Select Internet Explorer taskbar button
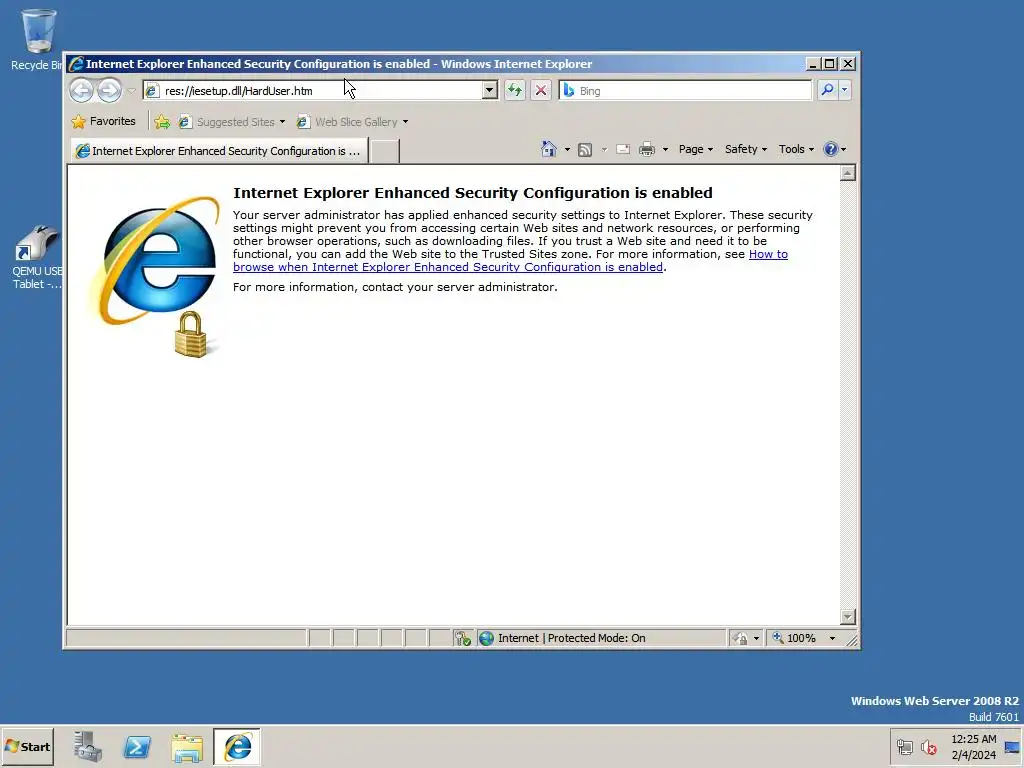The image size is (1024, 768). pyautogui.click(x=237, y=746)
